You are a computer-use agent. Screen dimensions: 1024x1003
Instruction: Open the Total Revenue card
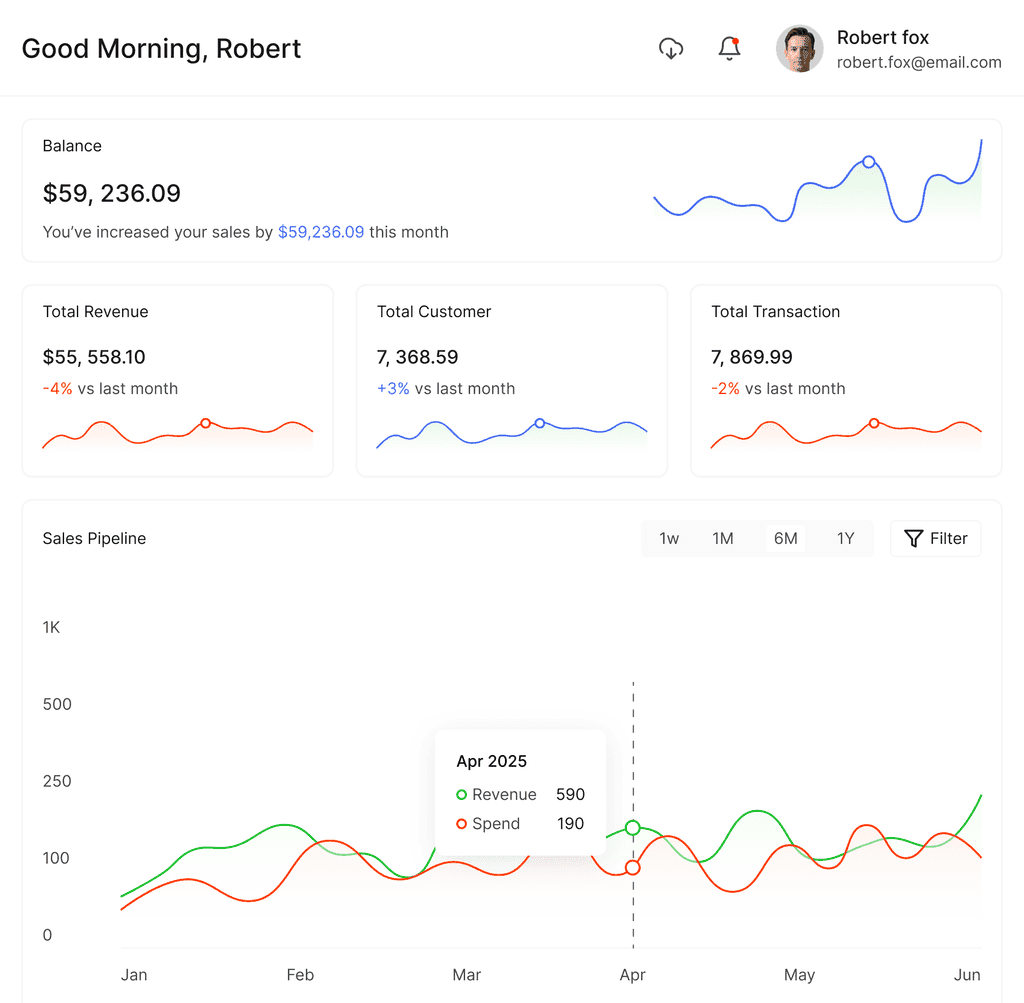[178, 381]
